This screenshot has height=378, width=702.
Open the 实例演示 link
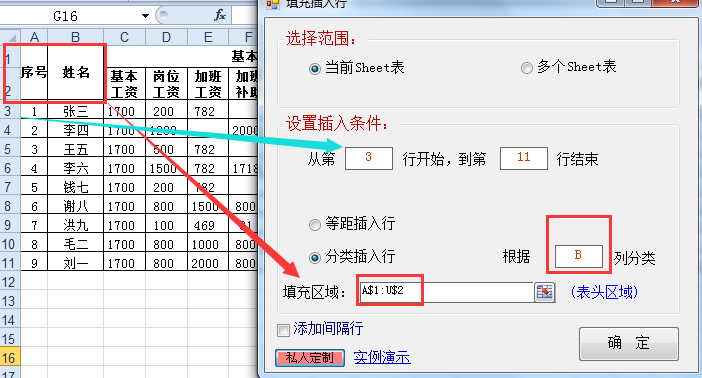[x=382, y=357]
